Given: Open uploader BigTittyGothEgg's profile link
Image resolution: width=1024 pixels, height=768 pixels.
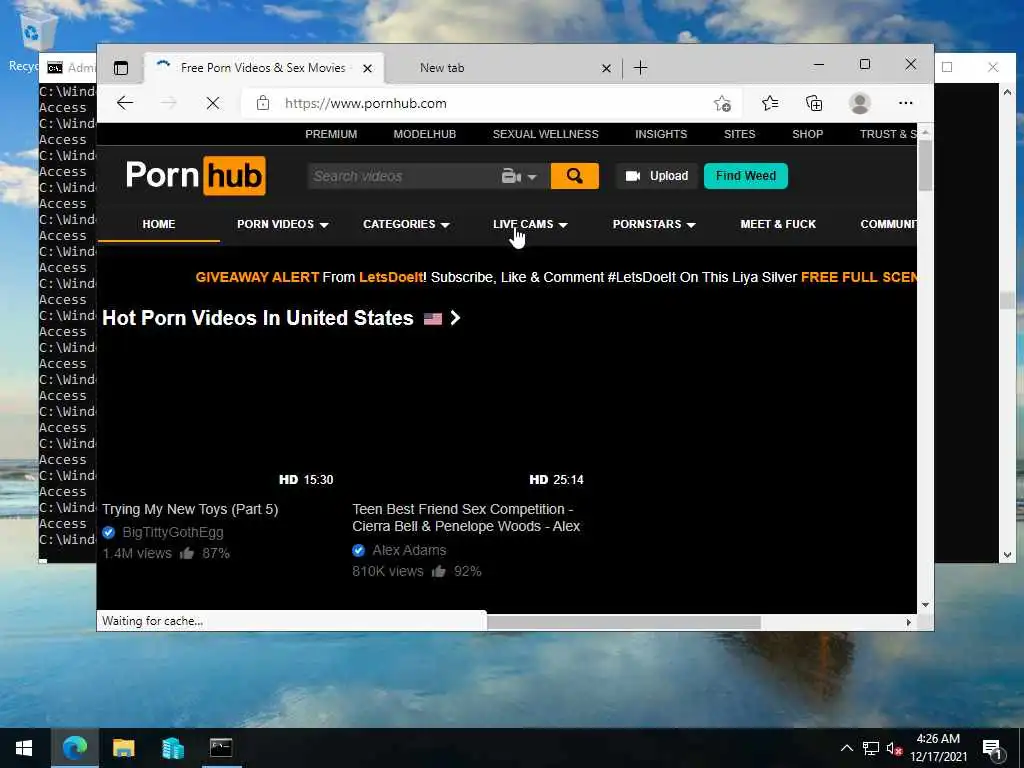Looking at the screenshot, I should 172,532.
